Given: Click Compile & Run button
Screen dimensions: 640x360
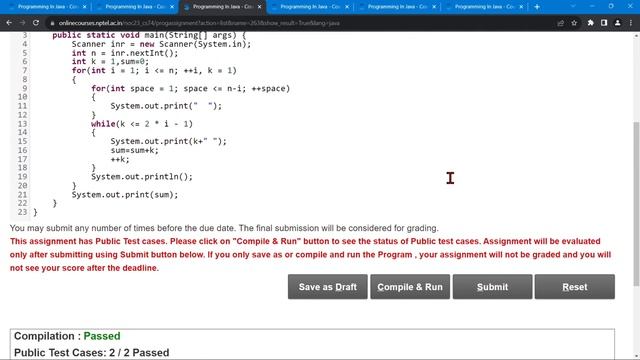Looking at the screenshot, I should pyautogui.click(x=410, y=287).
